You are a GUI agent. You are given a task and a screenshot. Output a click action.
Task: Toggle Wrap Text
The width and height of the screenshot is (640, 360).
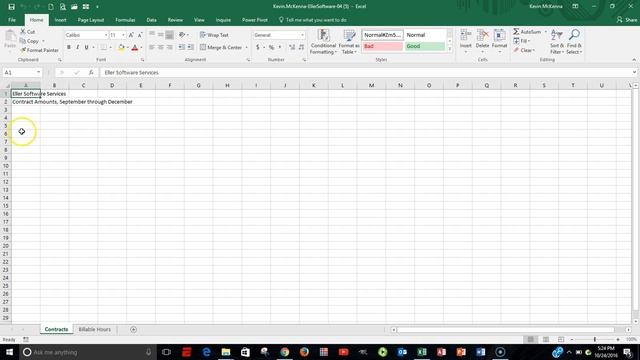[x=214, y=35]
